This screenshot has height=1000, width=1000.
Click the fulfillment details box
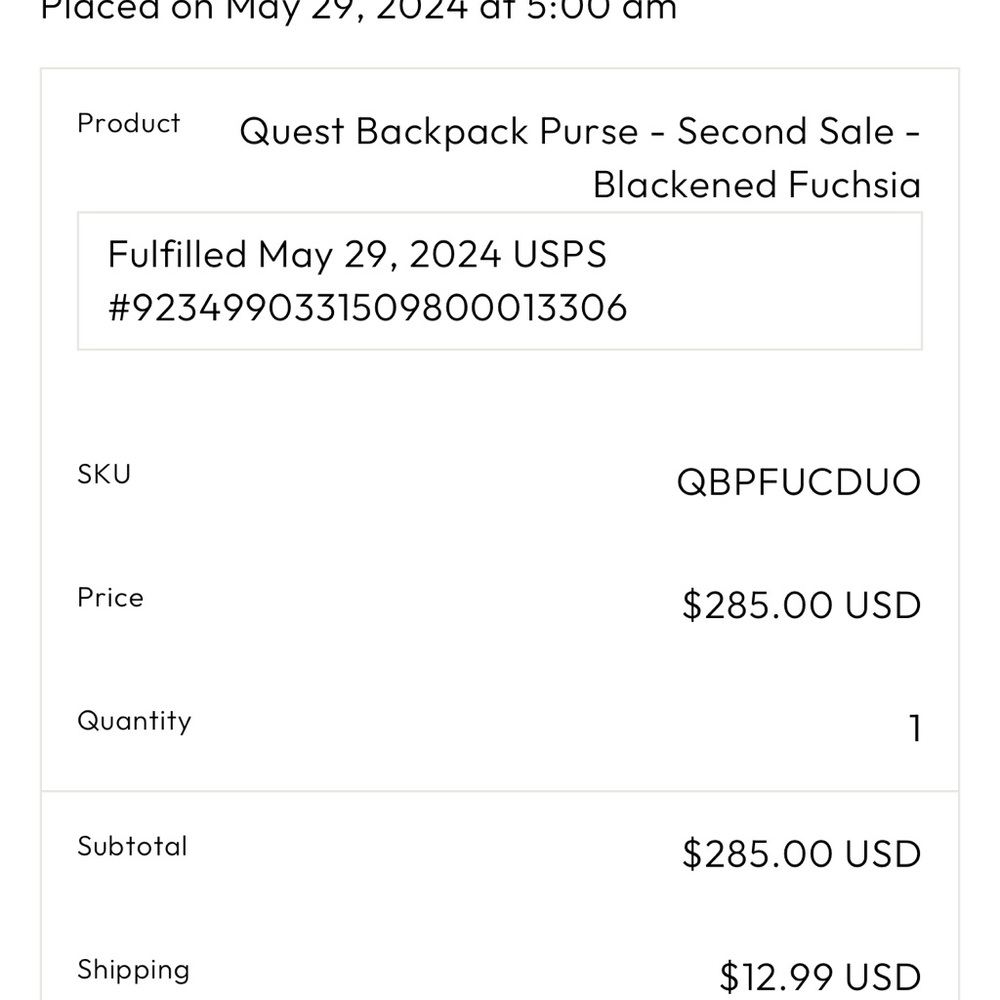tap(500, 281)
